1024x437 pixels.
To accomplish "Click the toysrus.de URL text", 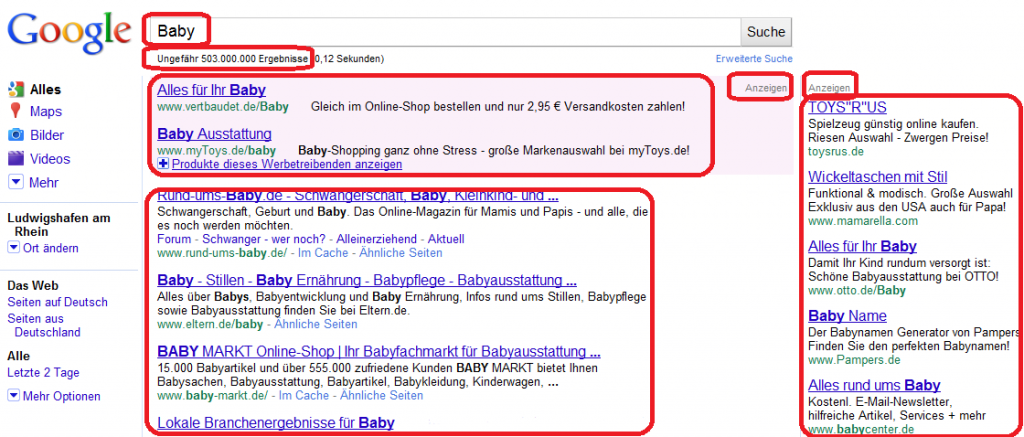I will point(836,152).
